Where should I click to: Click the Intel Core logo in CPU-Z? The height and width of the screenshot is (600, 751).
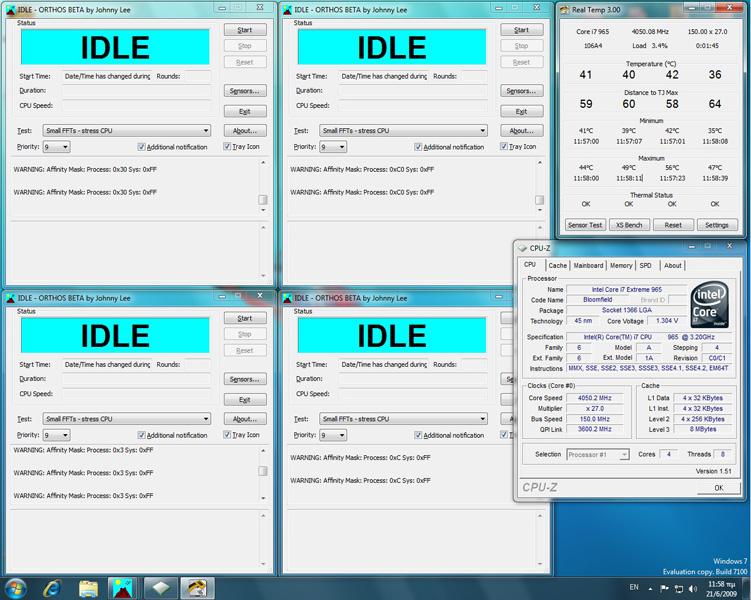(709, 305)
